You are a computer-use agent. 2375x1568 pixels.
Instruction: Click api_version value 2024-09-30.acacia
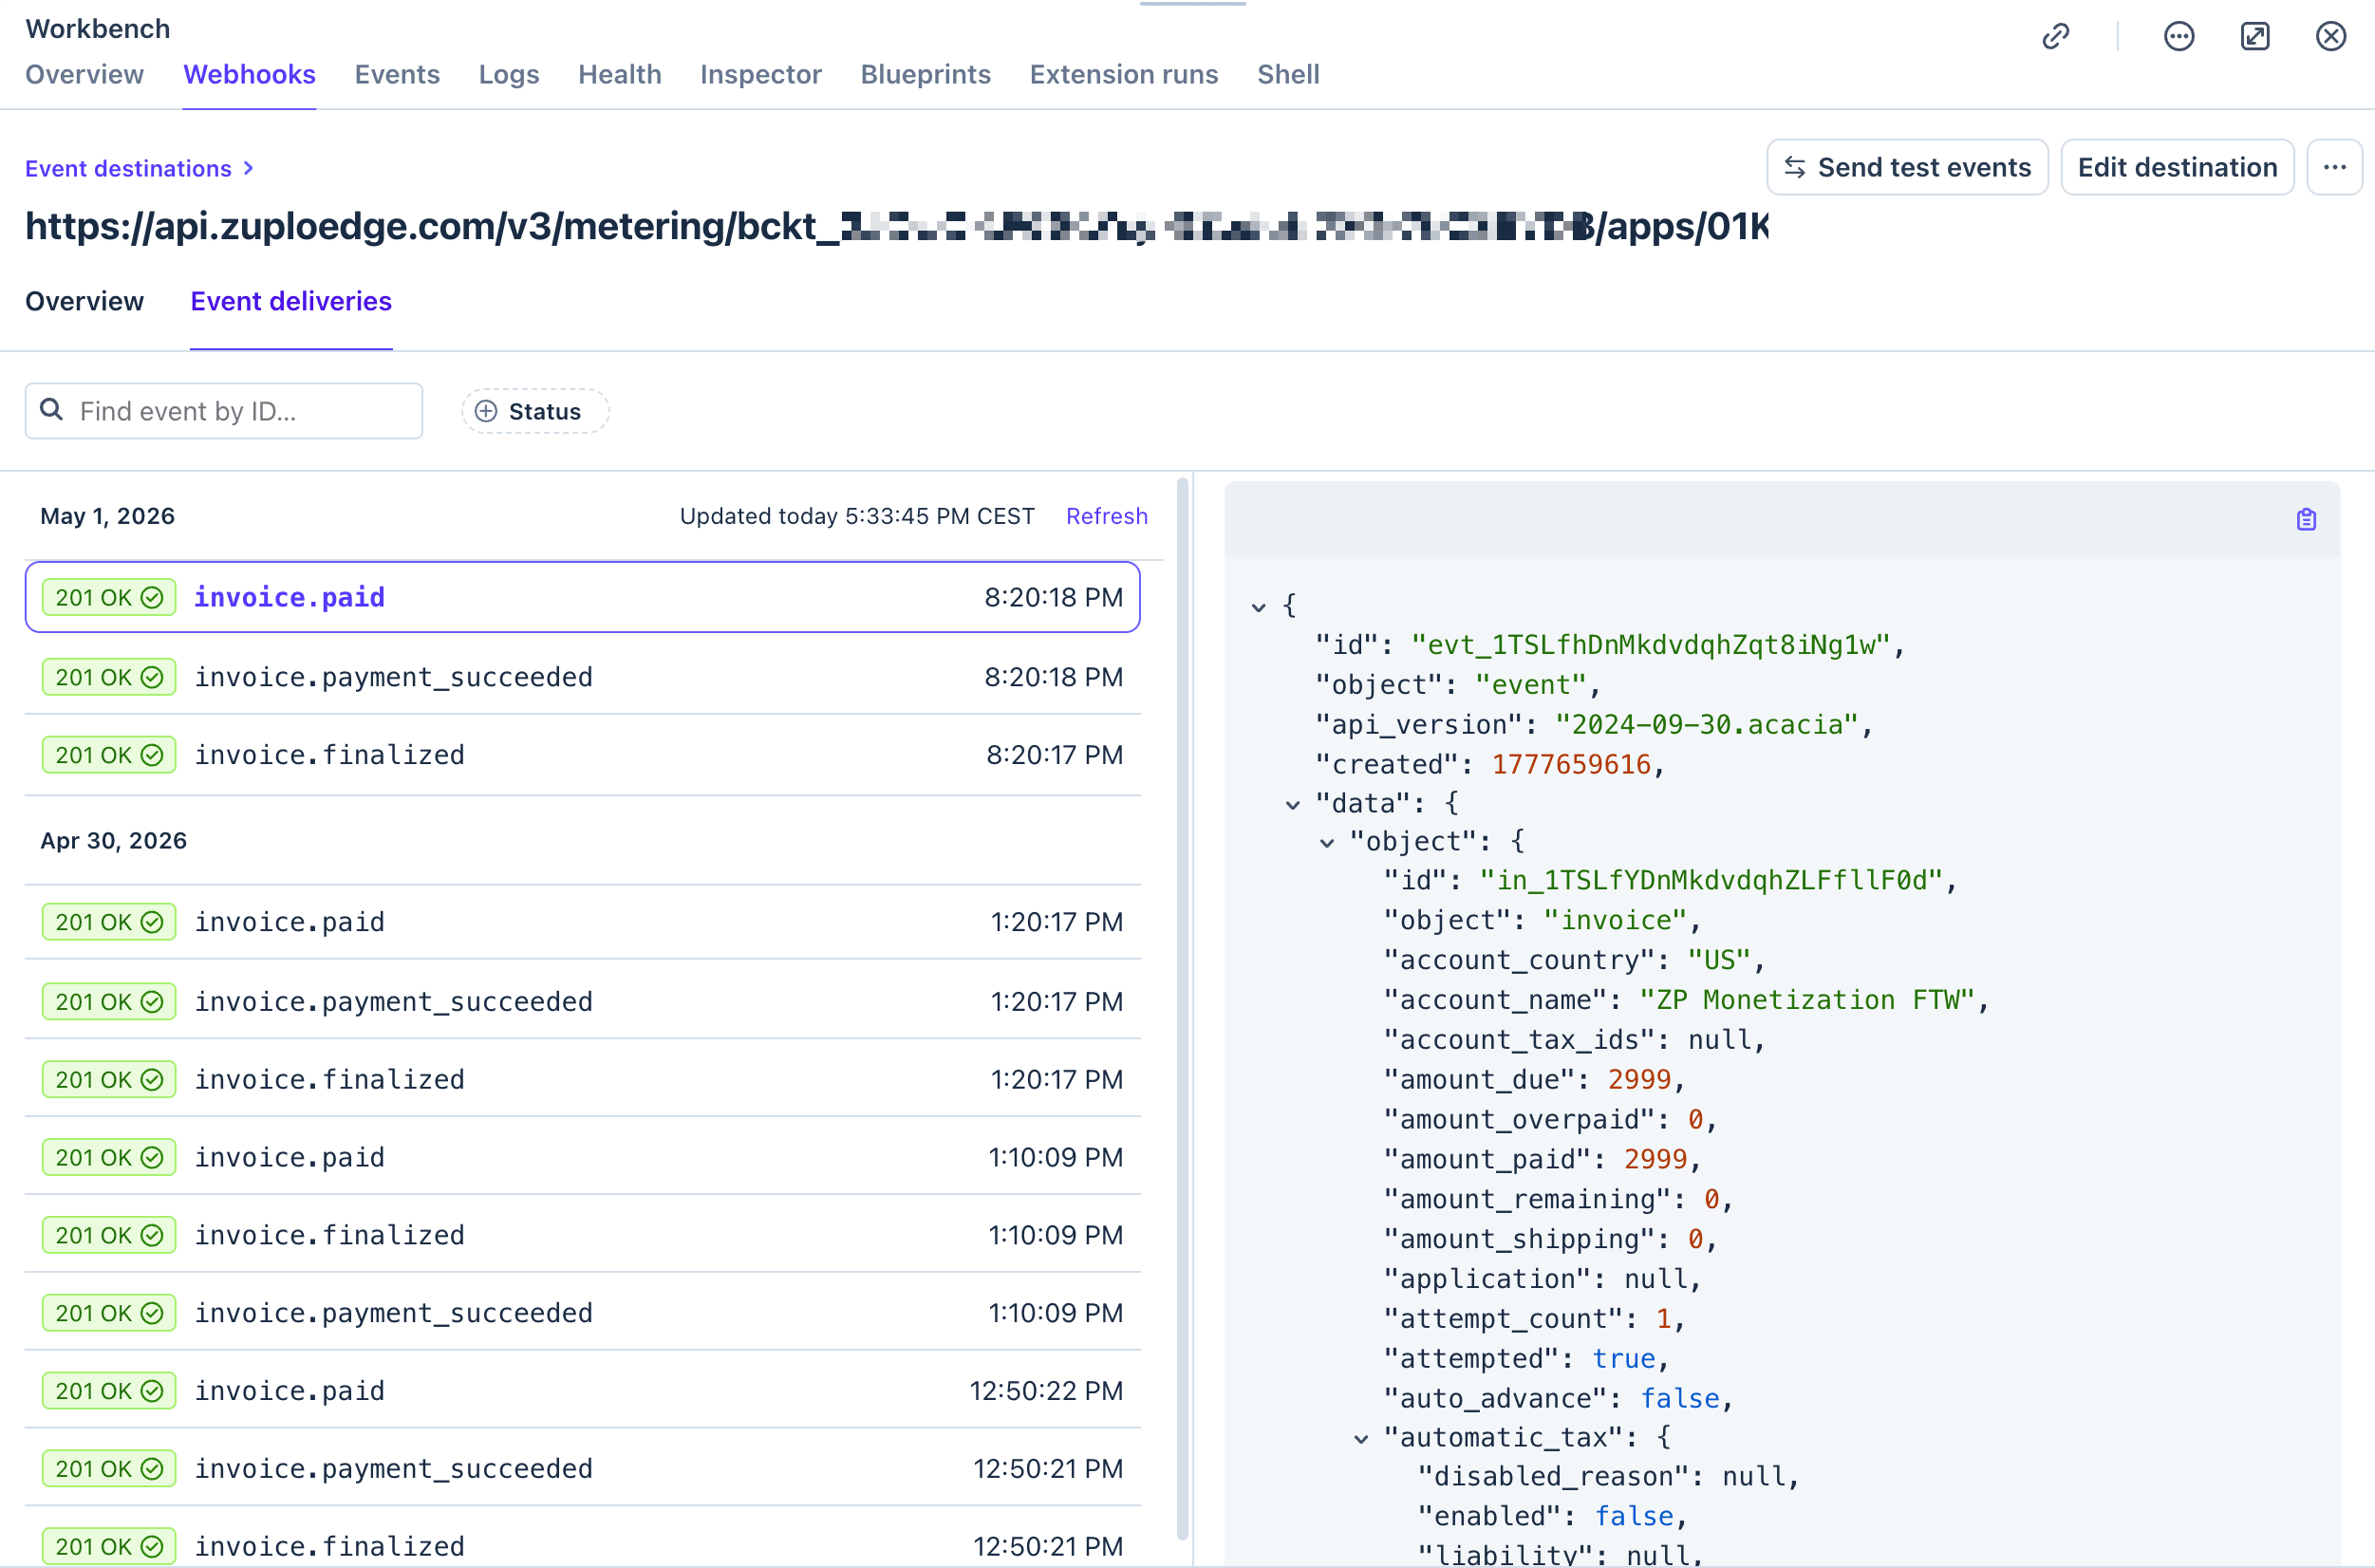1706,724
